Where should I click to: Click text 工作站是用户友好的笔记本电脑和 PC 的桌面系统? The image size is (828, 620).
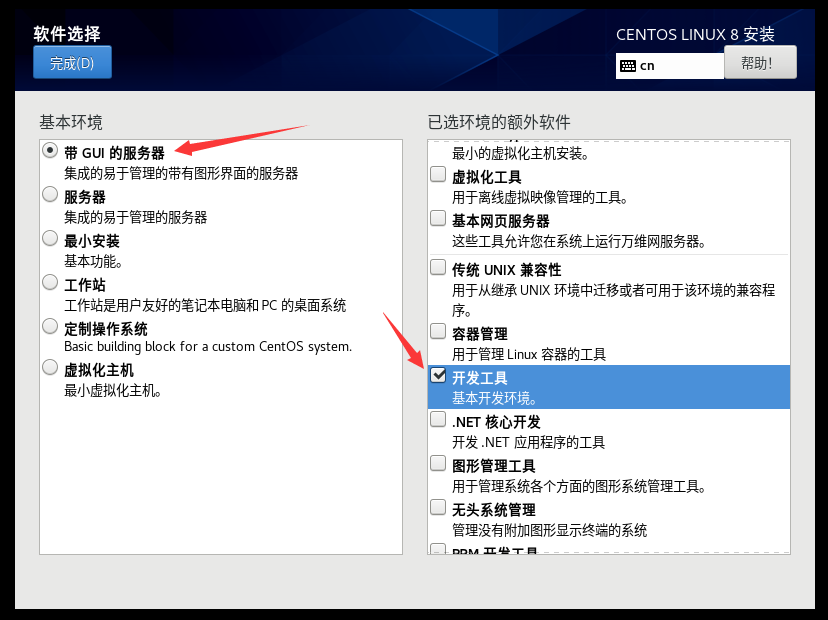pos(205,305)
